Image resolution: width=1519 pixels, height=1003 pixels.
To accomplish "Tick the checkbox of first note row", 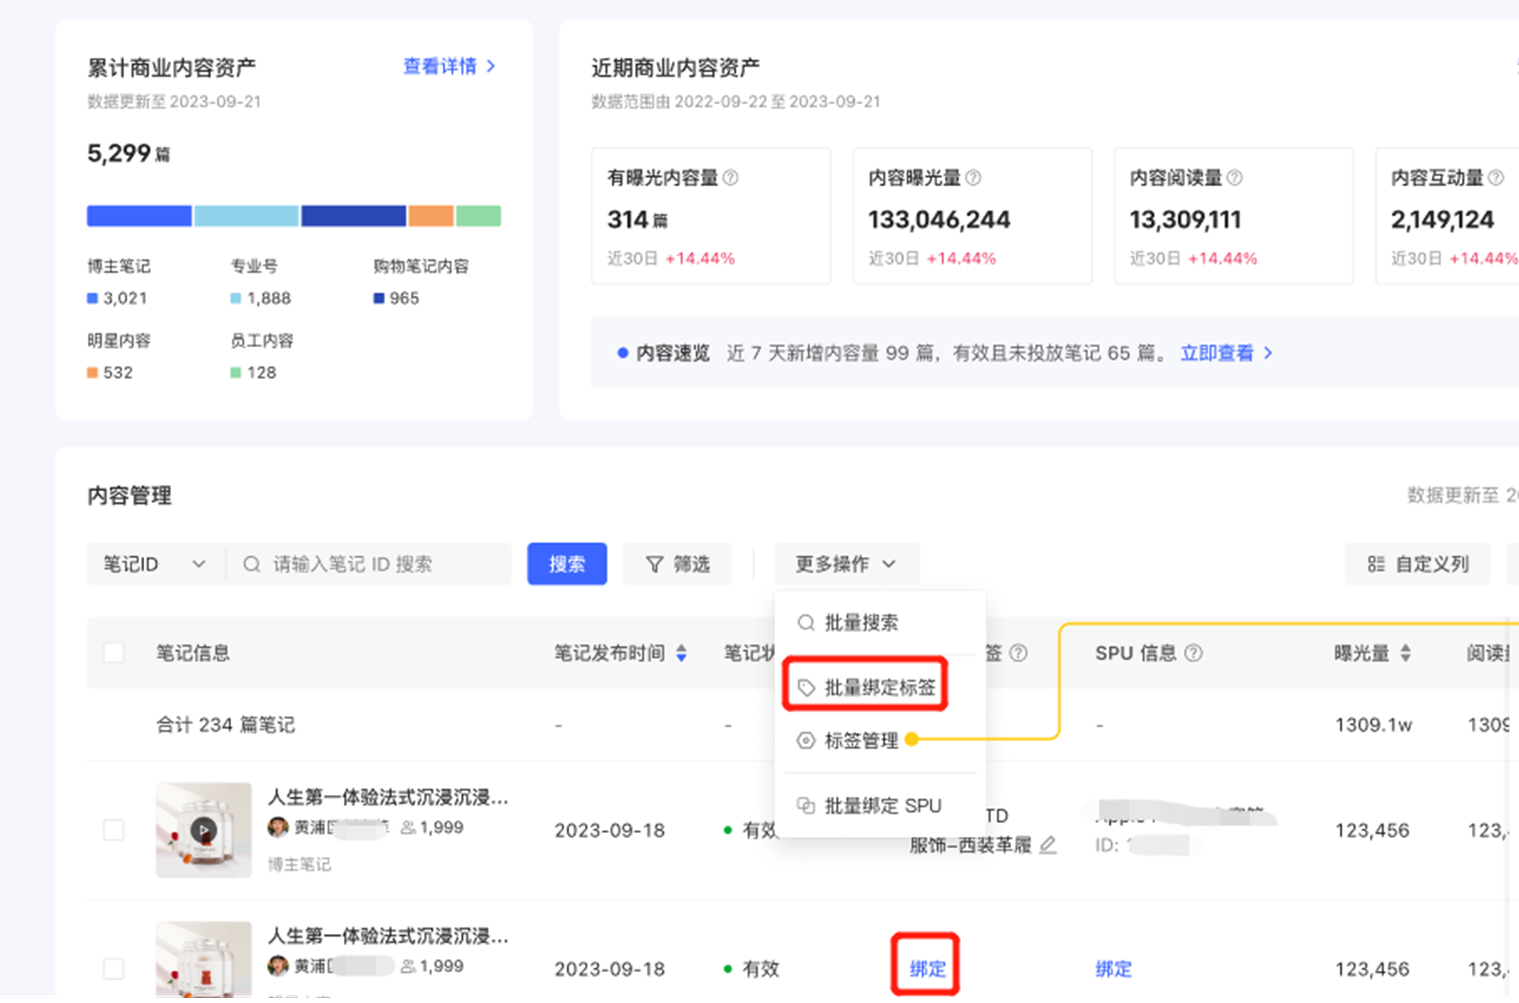I will pyautogui.click(x=114, y=830).
